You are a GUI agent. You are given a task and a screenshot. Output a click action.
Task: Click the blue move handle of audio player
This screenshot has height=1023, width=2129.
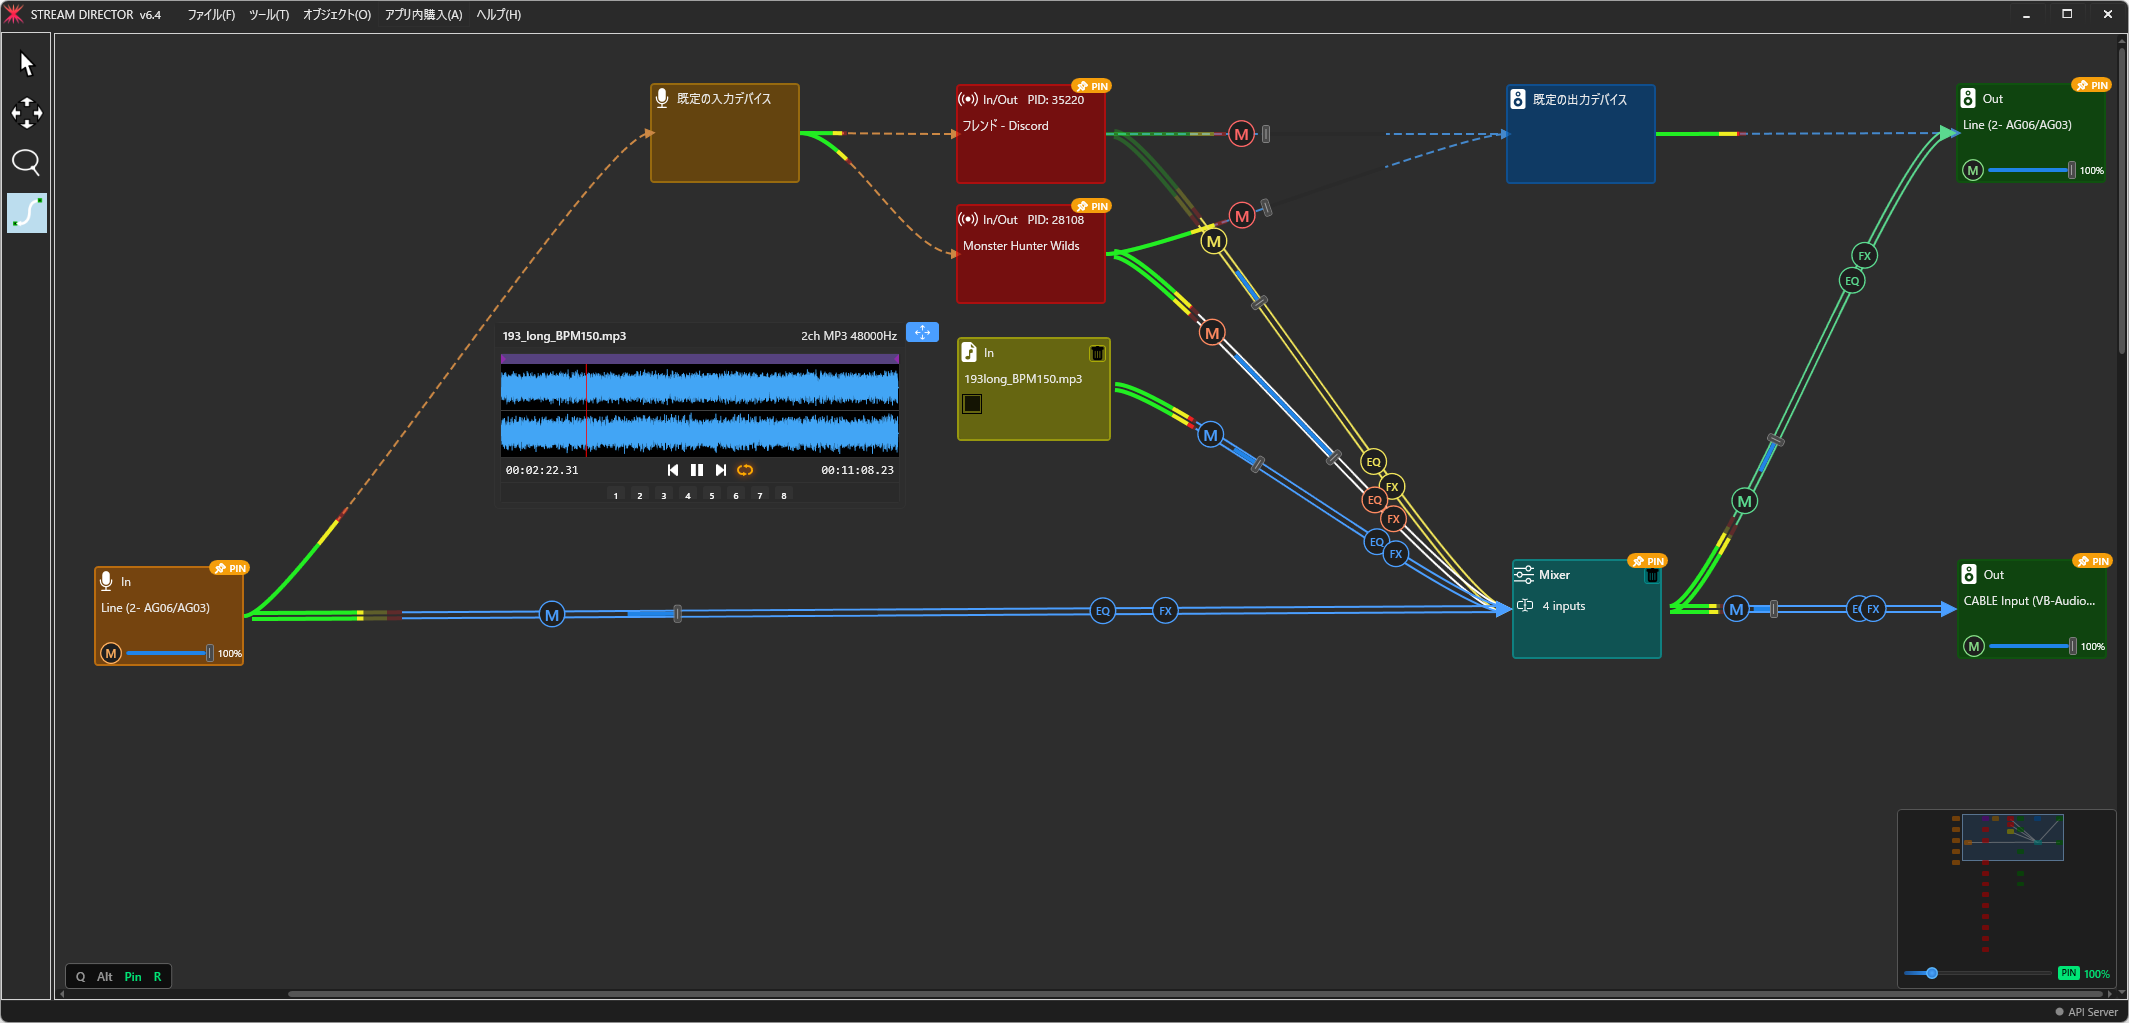[922, 332]
